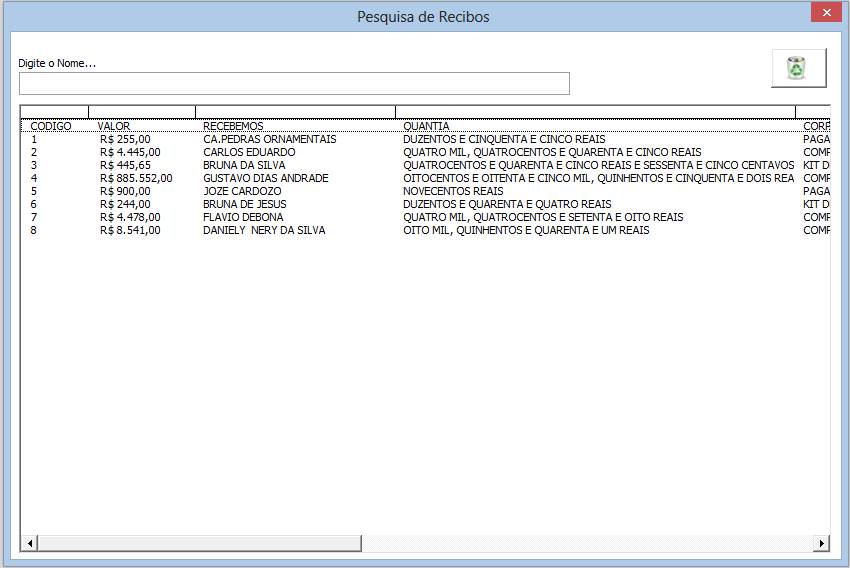Click the value R$ 885.552,00

[136, 178]
